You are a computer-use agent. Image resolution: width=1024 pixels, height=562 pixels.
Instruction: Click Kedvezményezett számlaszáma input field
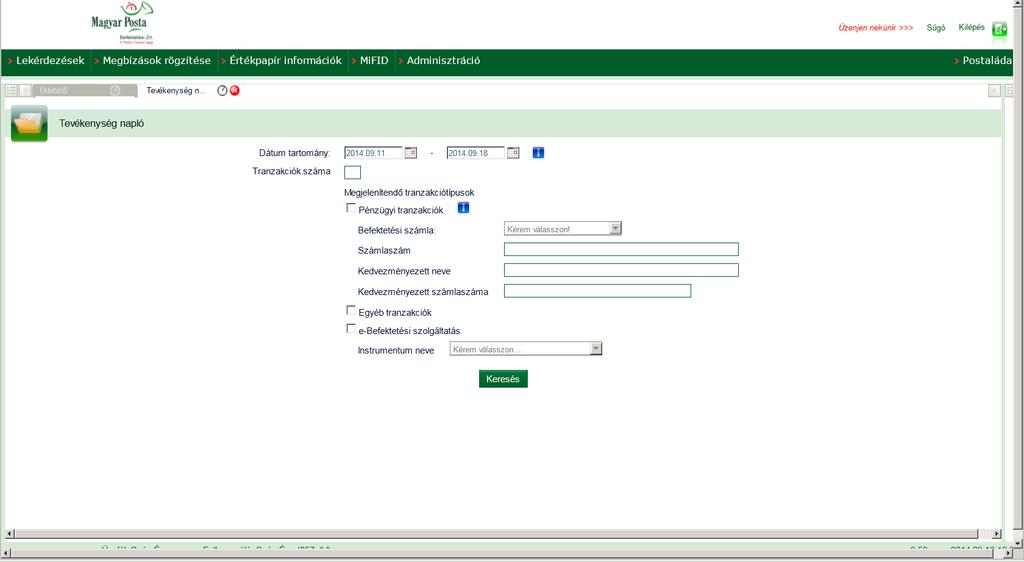598,290
